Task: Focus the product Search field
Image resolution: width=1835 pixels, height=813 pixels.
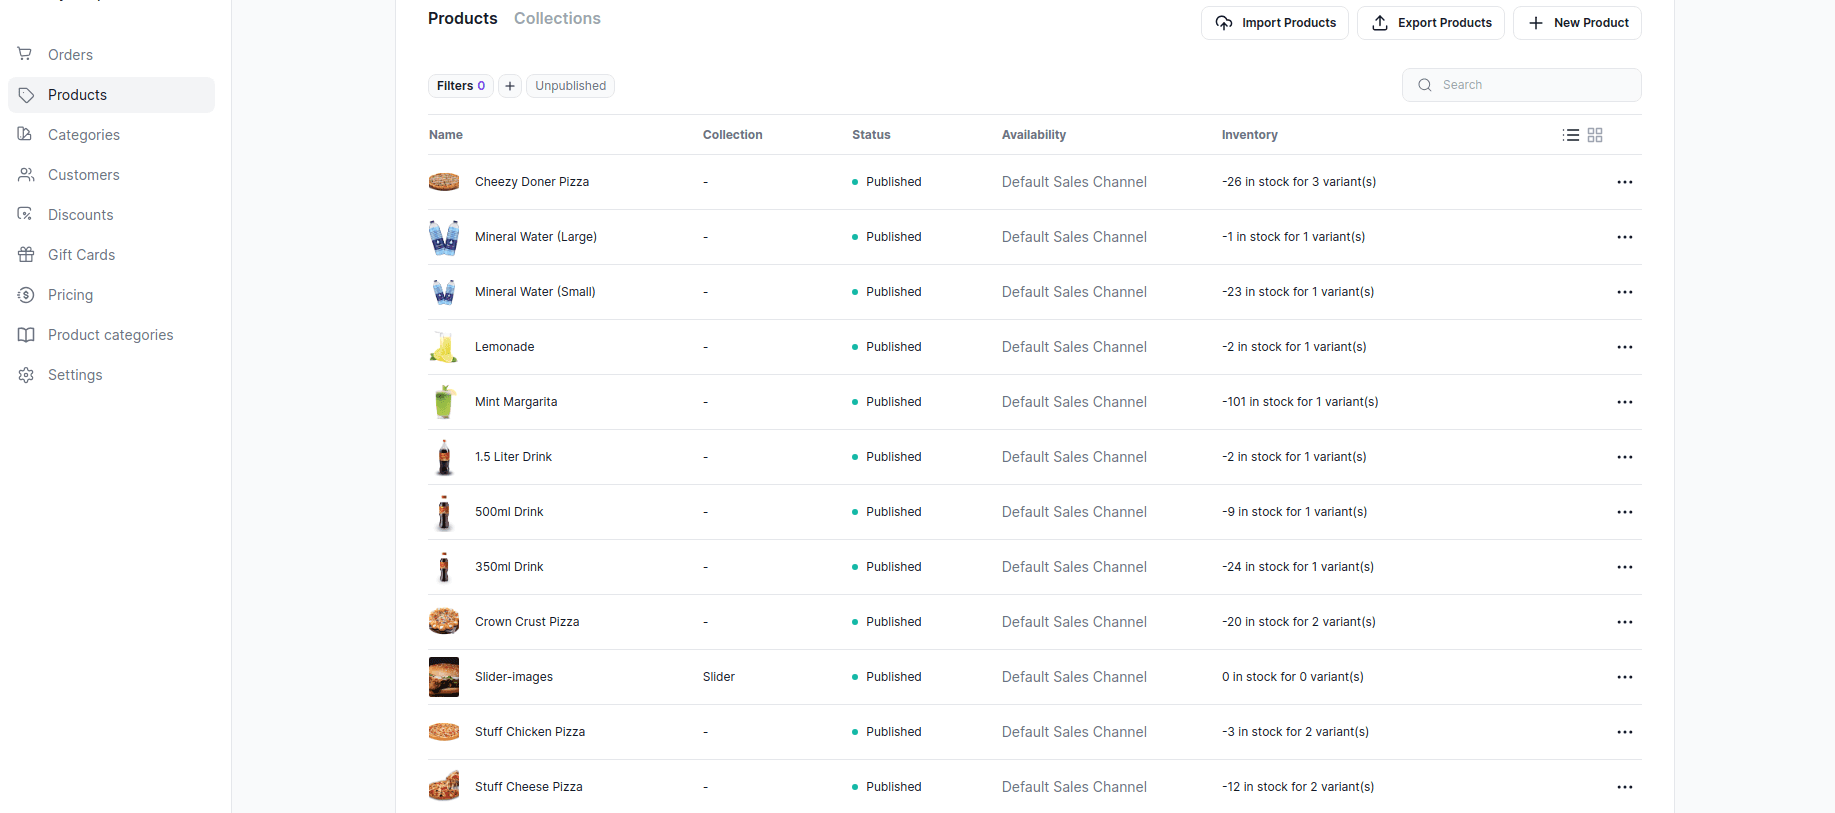Action: point(1522,85)
